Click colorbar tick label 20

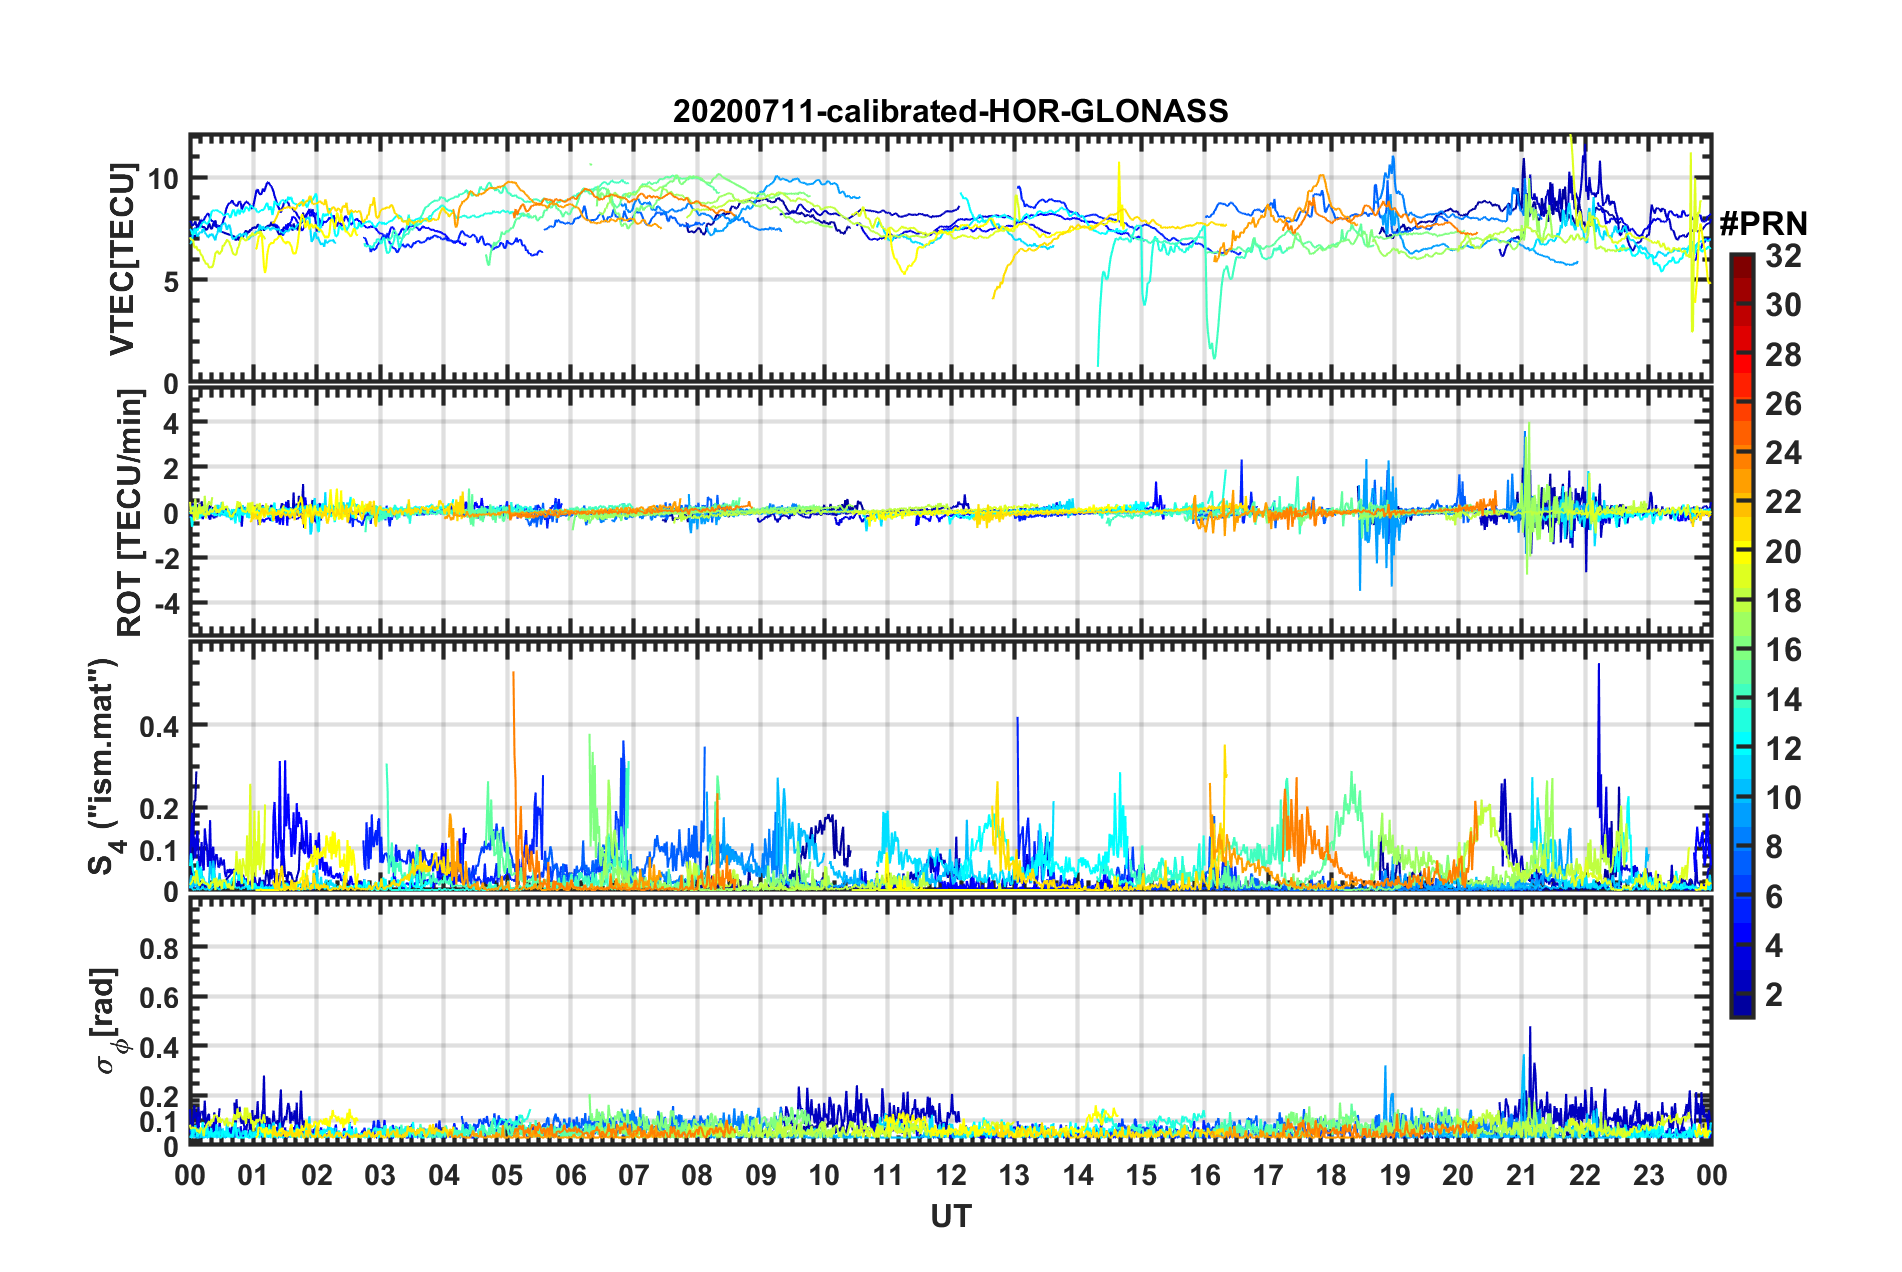point(1783,552)
